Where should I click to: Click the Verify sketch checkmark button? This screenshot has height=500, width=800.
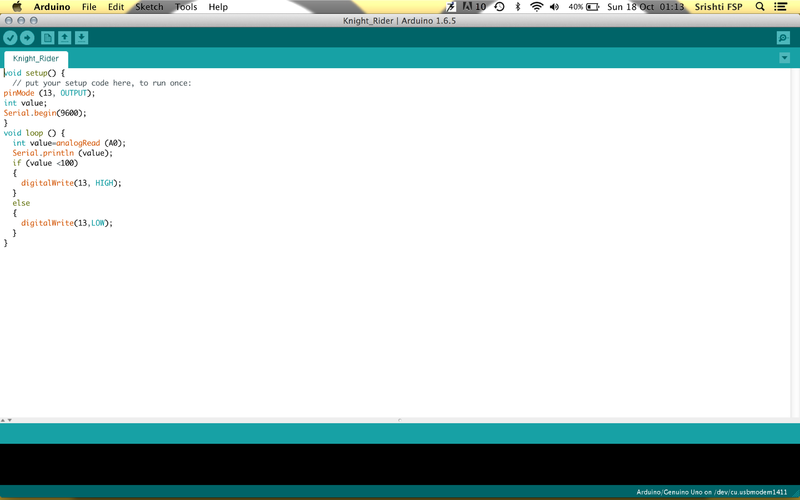click(10, 38)
